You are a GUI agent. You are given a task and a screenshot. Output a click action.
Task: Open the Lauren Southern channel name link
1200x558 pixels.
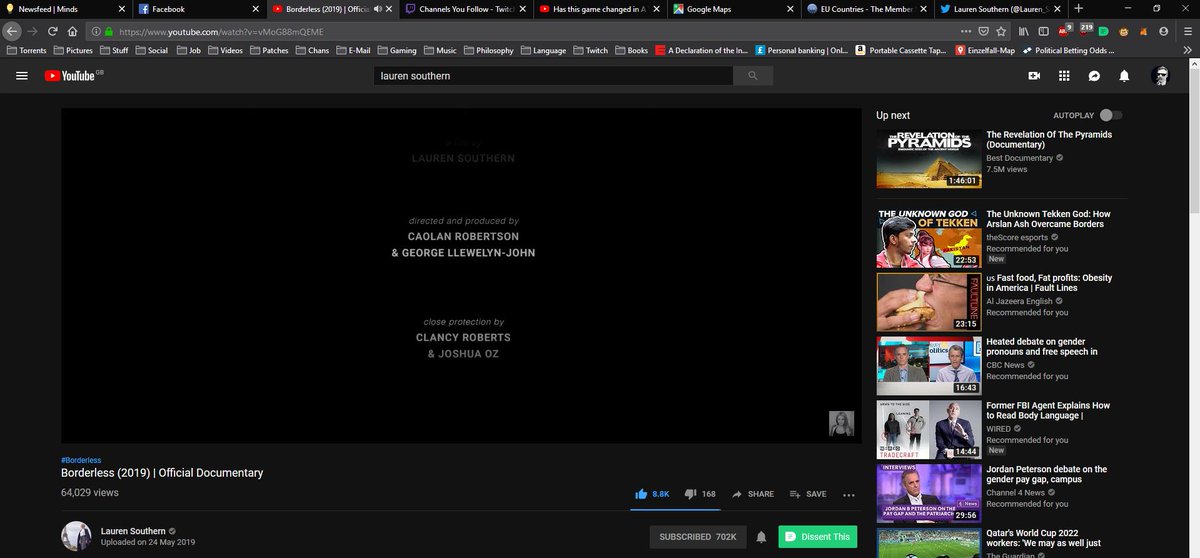pyautogui.click(x=133, y=531)
